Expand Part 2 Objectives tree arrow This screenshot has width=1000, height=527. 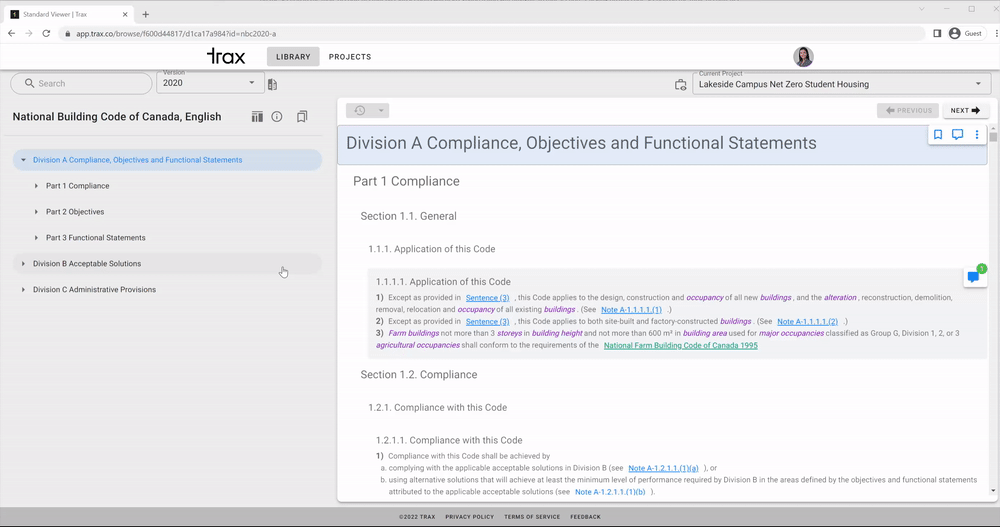36,212
